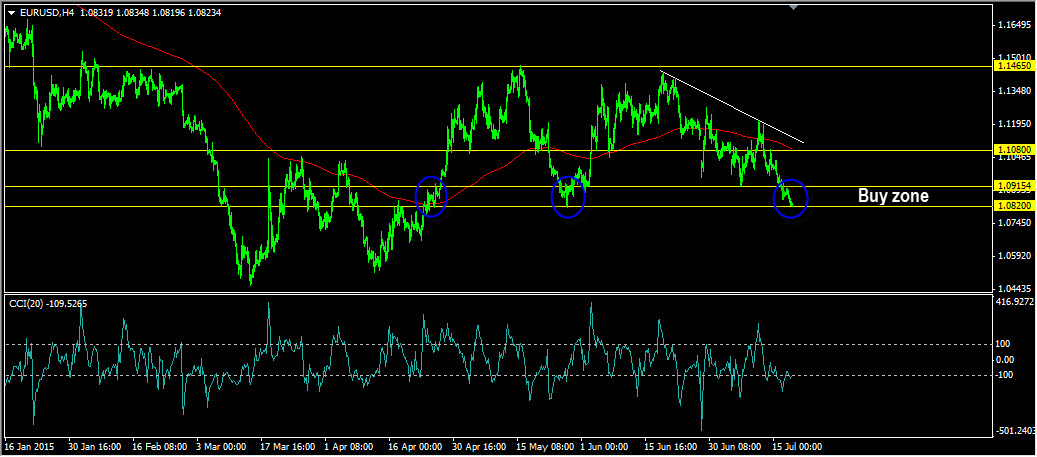Click the '15 Jun 16:00' time label
This screenshot has width=1037, height=457.
(672, 446)
